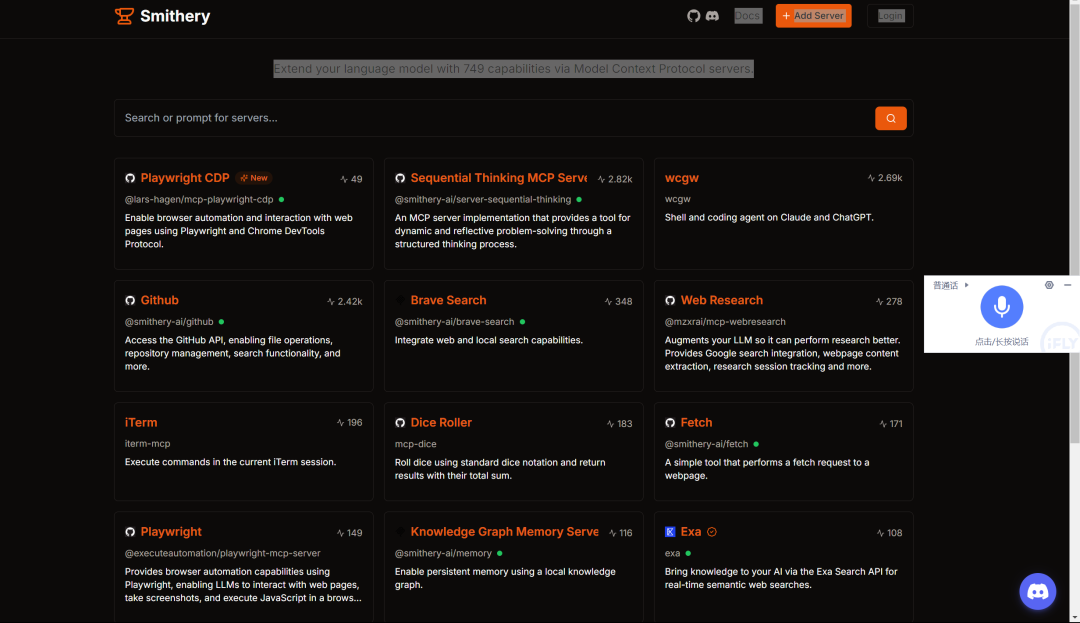Click GitHub icon beside Playwright title
Viewport: 1080px width, 623px height.
tap(130, 532)
